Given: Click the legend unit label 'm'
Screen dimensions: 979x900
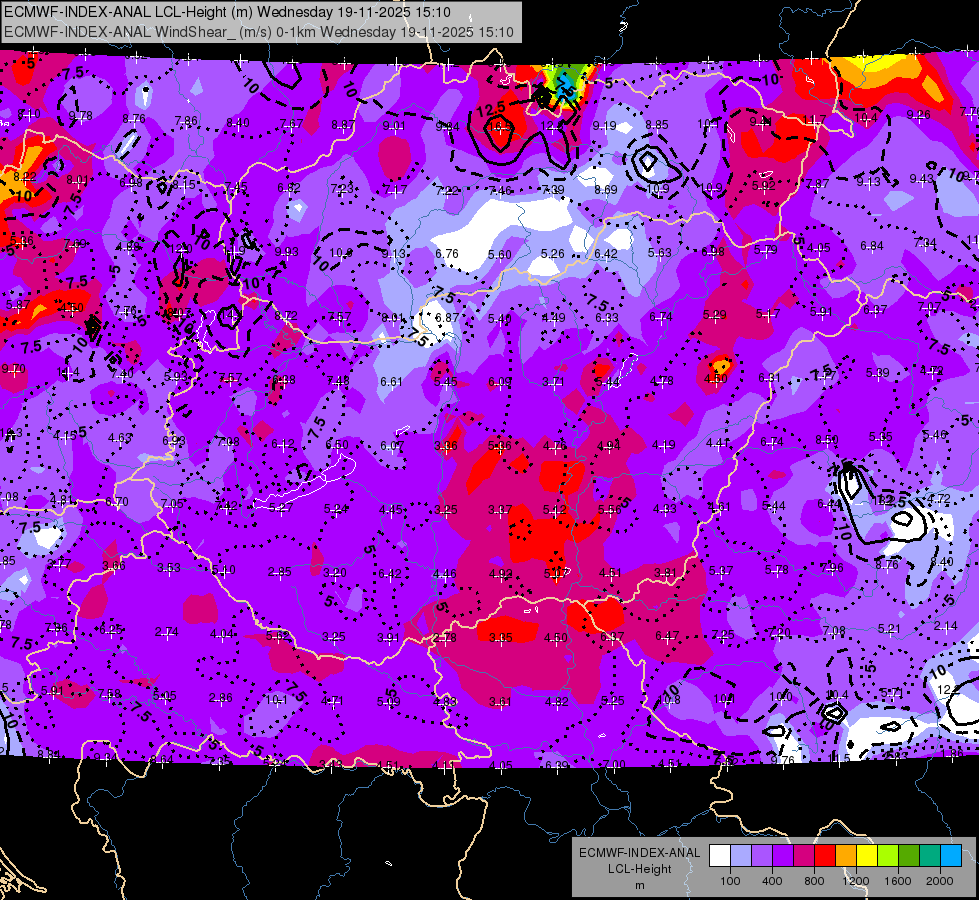Looking at the screenshot, I should click(x=639, y=885).
